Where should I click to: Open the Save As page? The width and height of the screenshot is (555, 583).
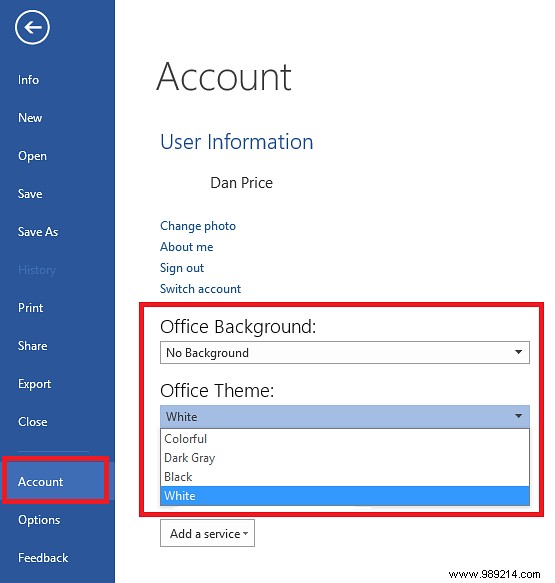[38, 232]
